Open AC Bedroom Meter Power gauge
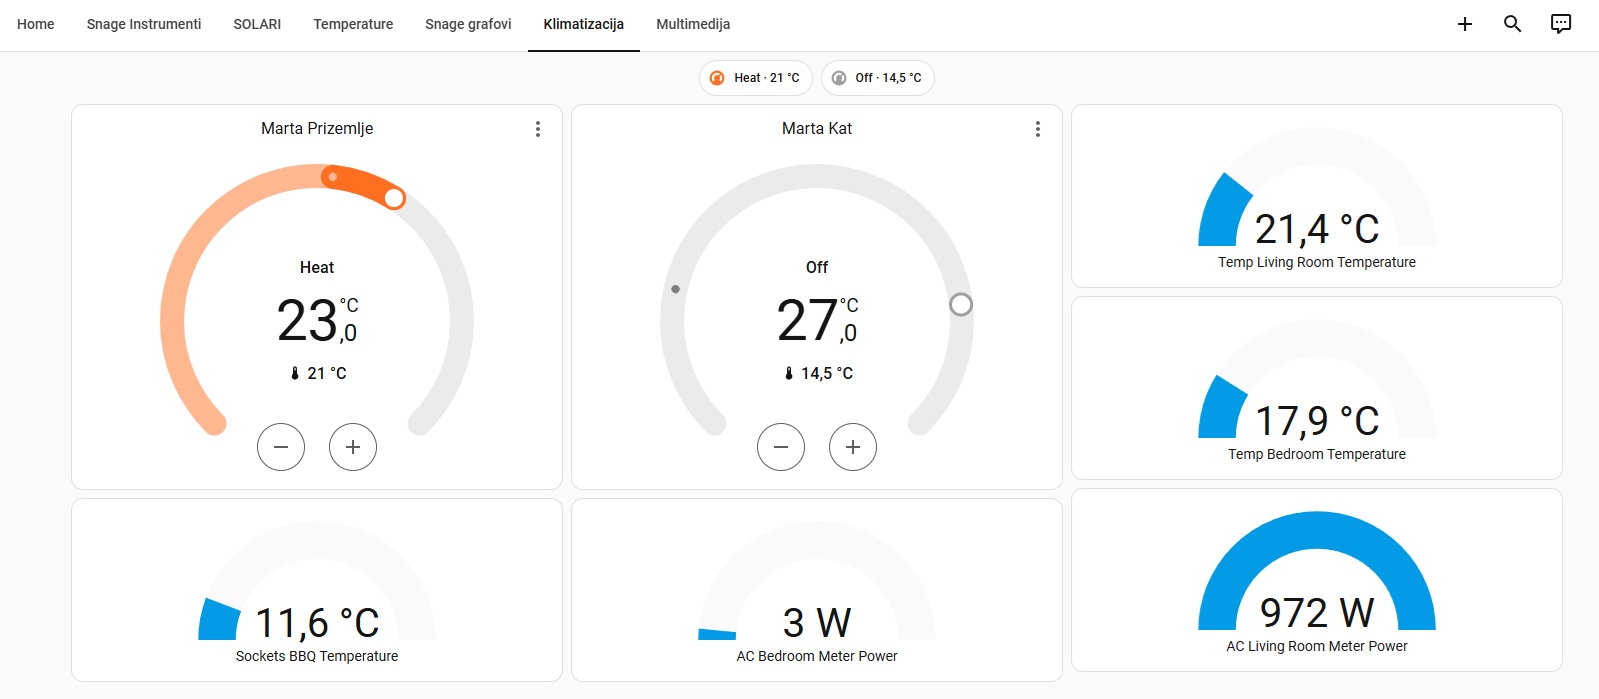Image resolution: width=1599 pixels, height=699 pixels. pyautogui.click(x=817, y=590)
